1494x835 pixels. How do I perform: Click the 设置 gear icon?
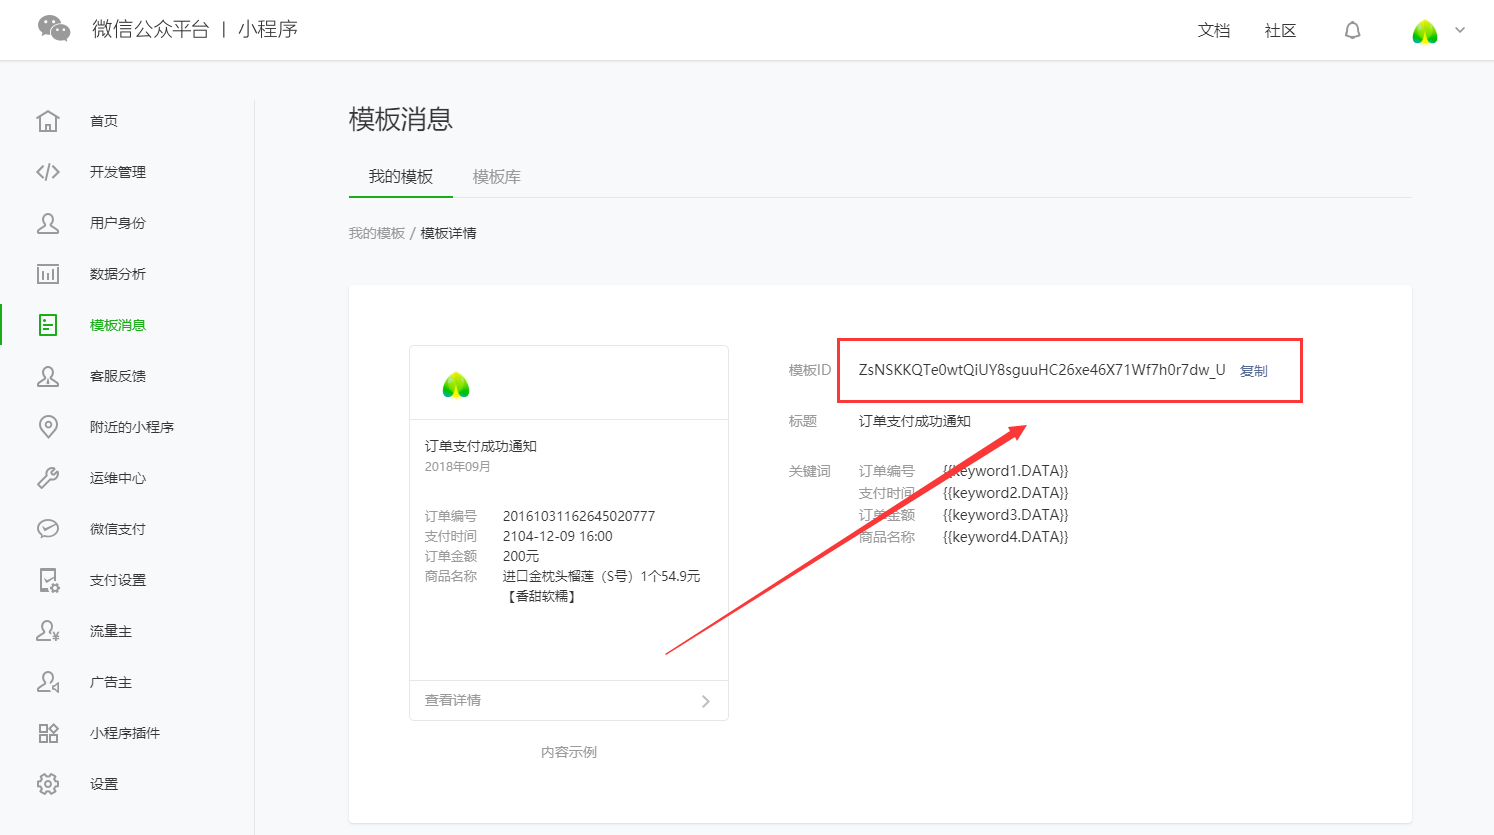(x=48, y=784)
